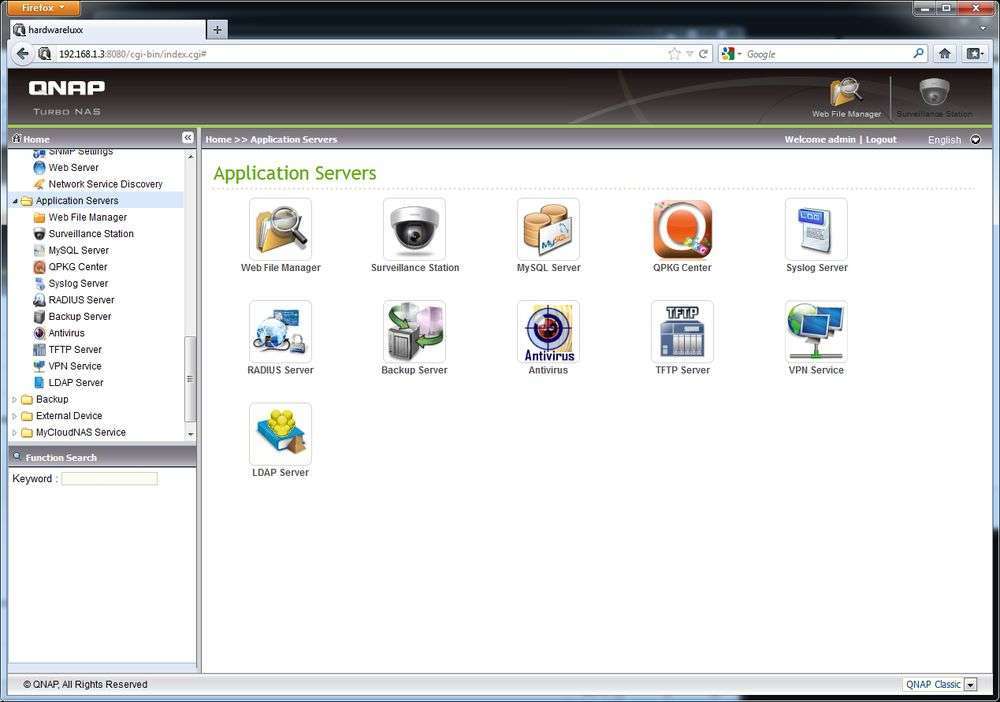Select RADIUS Server in sidebar tree
Screen dimensions: 1000x702
pyautogui.click(x=81, y=300)
